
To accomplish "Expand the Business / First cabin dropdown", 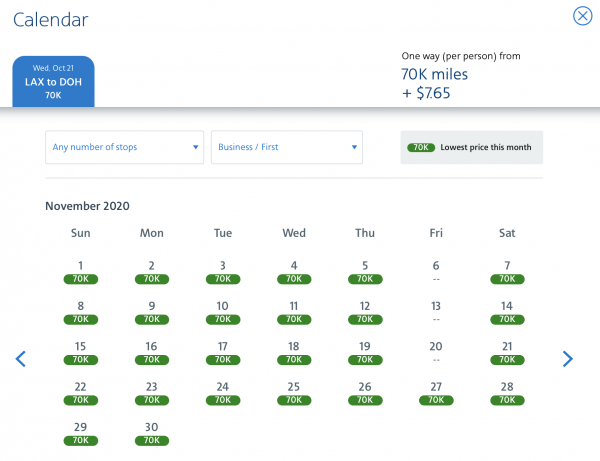I will click(286, 147).
